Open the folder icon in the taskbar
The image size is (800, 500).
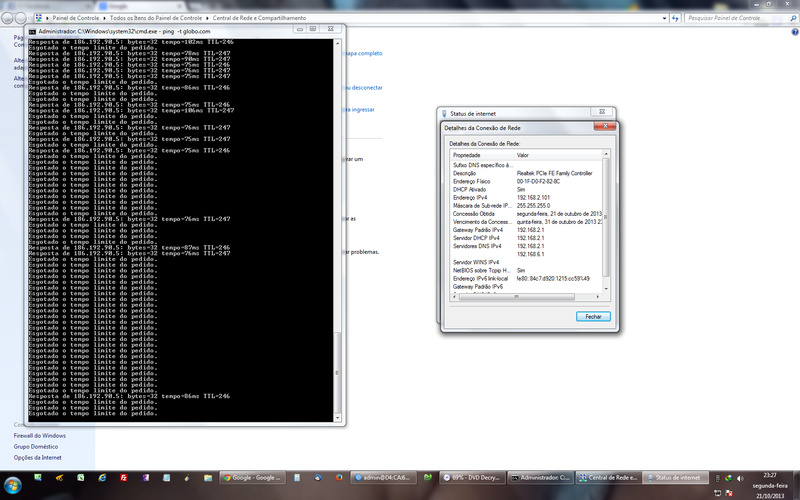(x=208, y=478)
